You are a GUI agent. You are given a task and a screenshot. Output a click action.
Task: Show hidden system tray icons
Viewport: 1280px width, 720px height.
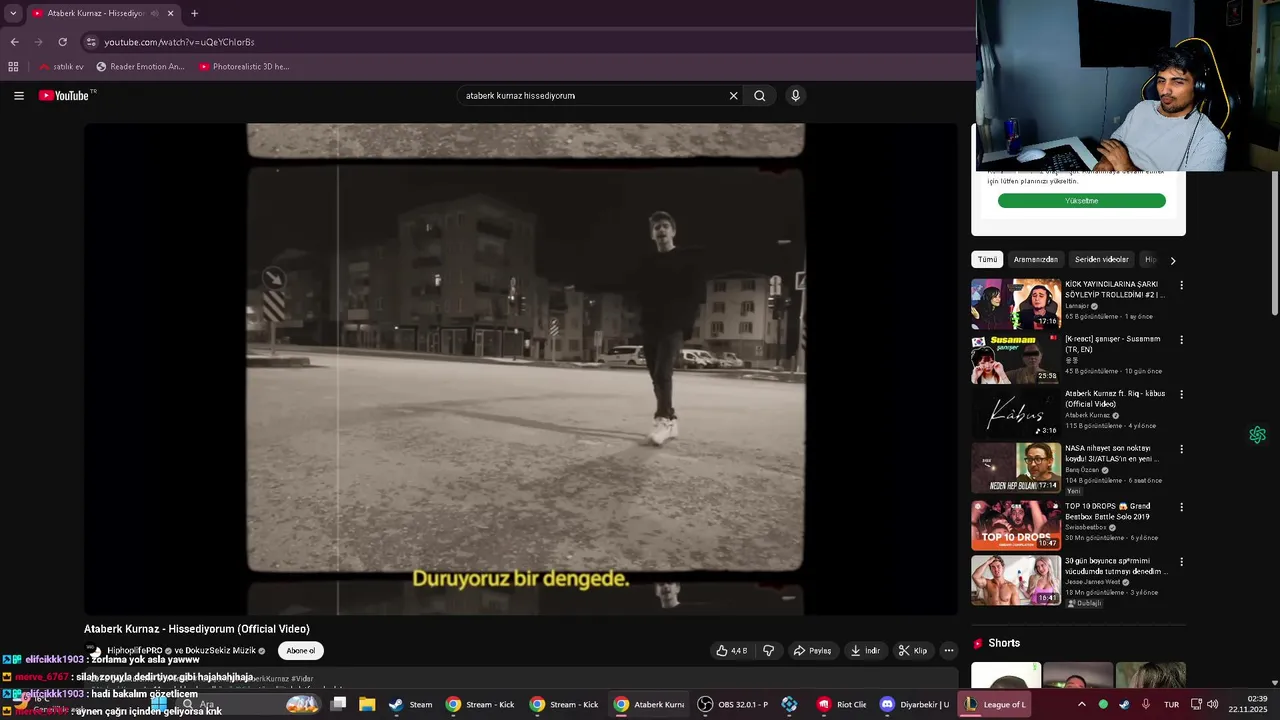pos(1081,704)
